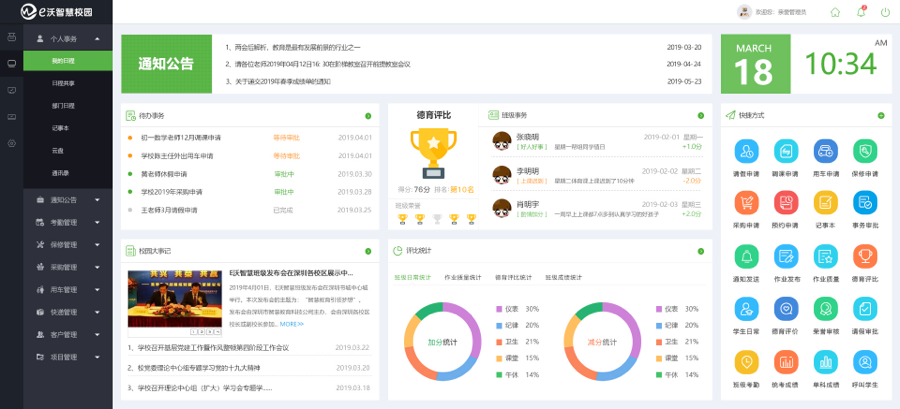
Task: Collapse the 个人事务 sidebar section
Action: pos(64,38)
